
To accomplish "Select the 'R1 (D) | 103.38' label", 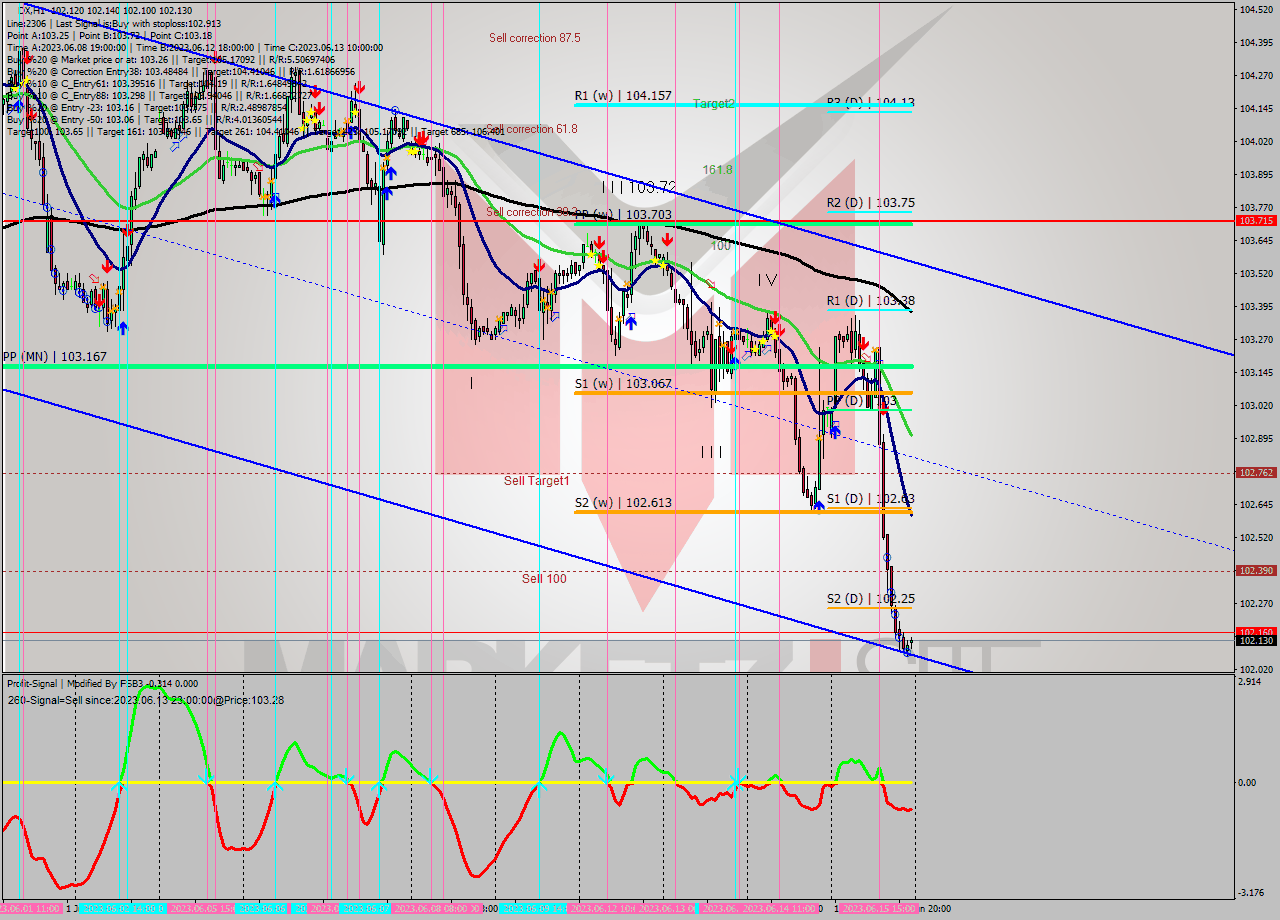I will (x=871, y=300).
